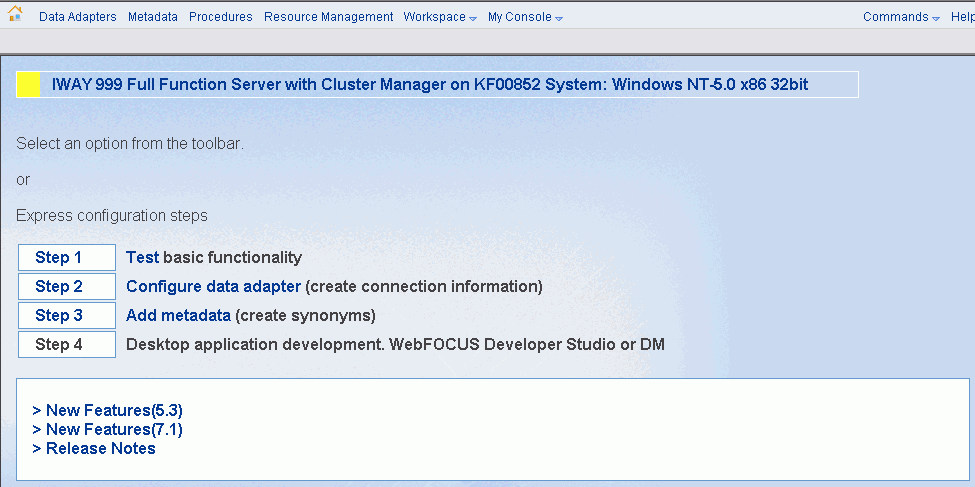Screen dimensions: 975x487
Task: Click the Step 4 button
Action: [x=67, y=345]
